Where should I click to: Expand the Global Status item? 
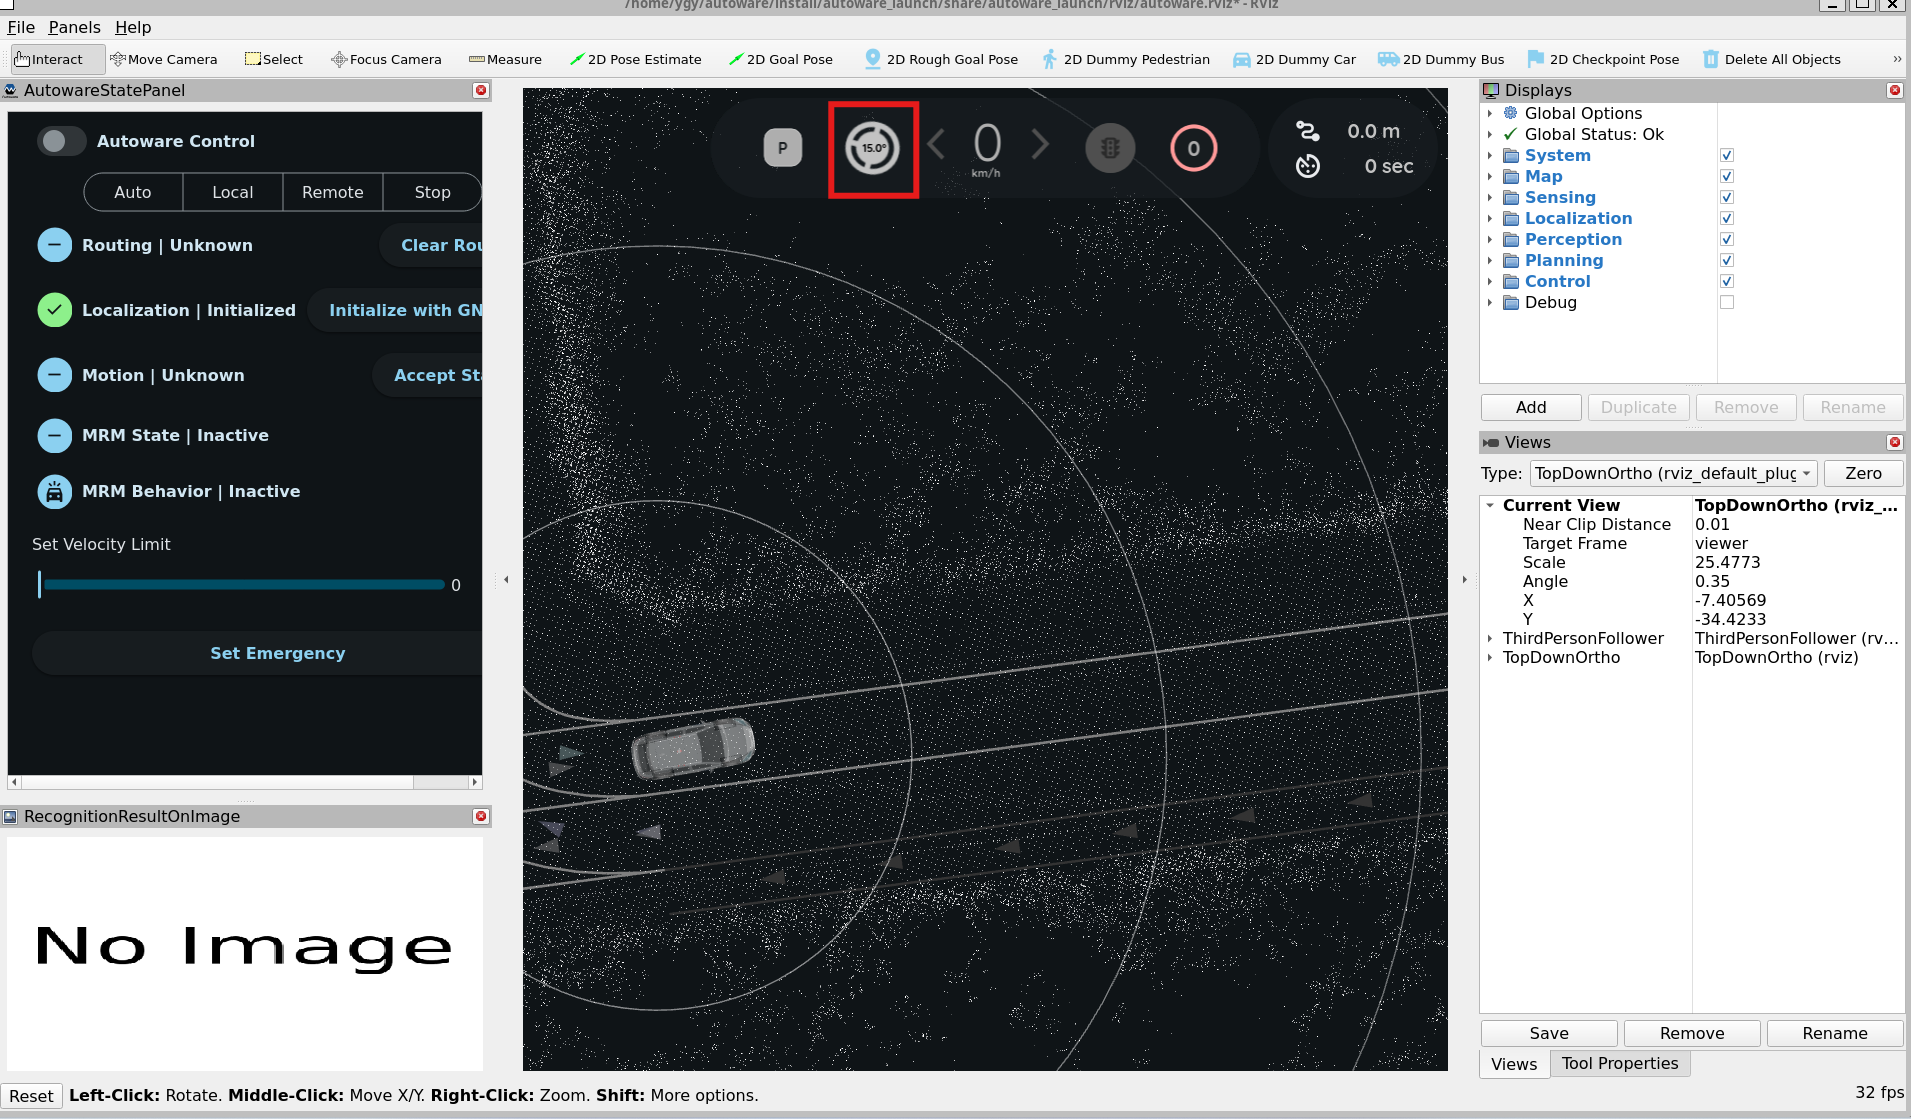pyautogui.click(x=1490, y=134)
